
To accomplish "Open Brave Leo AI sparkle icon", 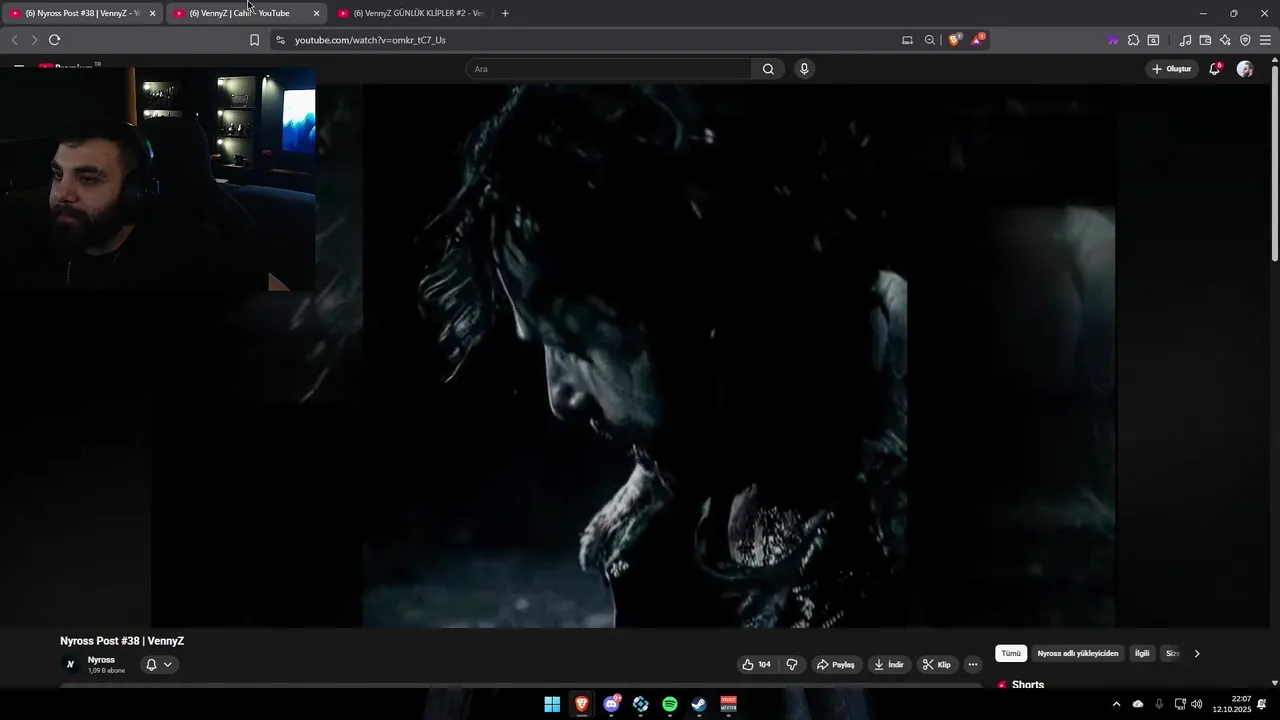I will [x=1225, y=40].
